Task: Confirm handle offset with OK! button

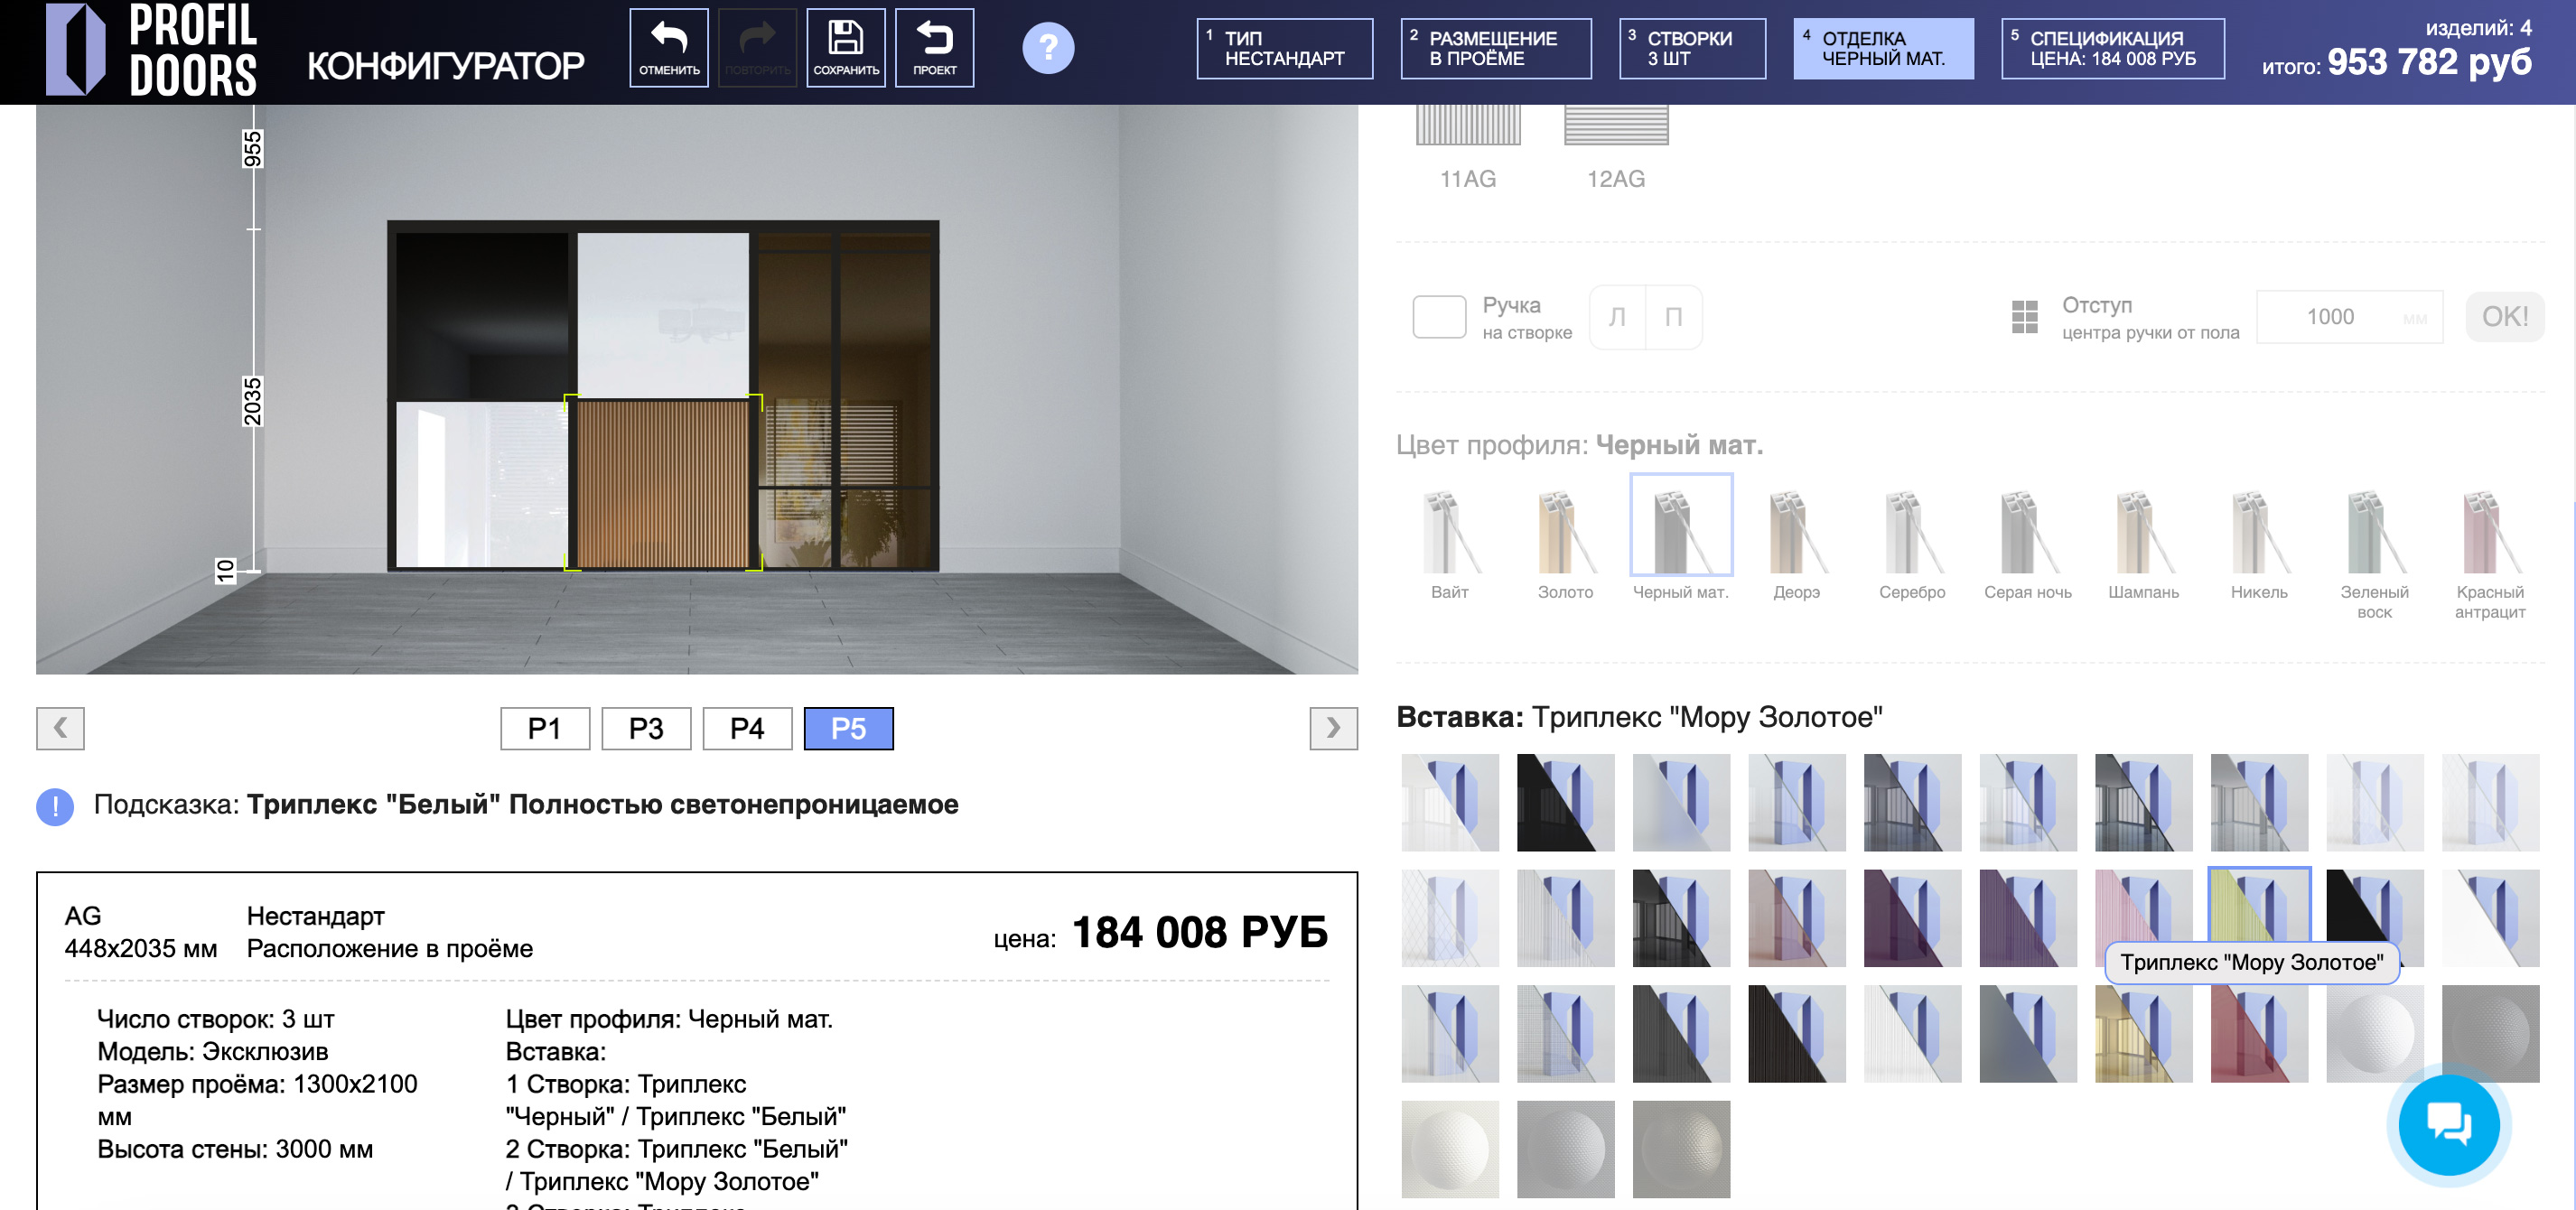Action: tap(2504, 317)
